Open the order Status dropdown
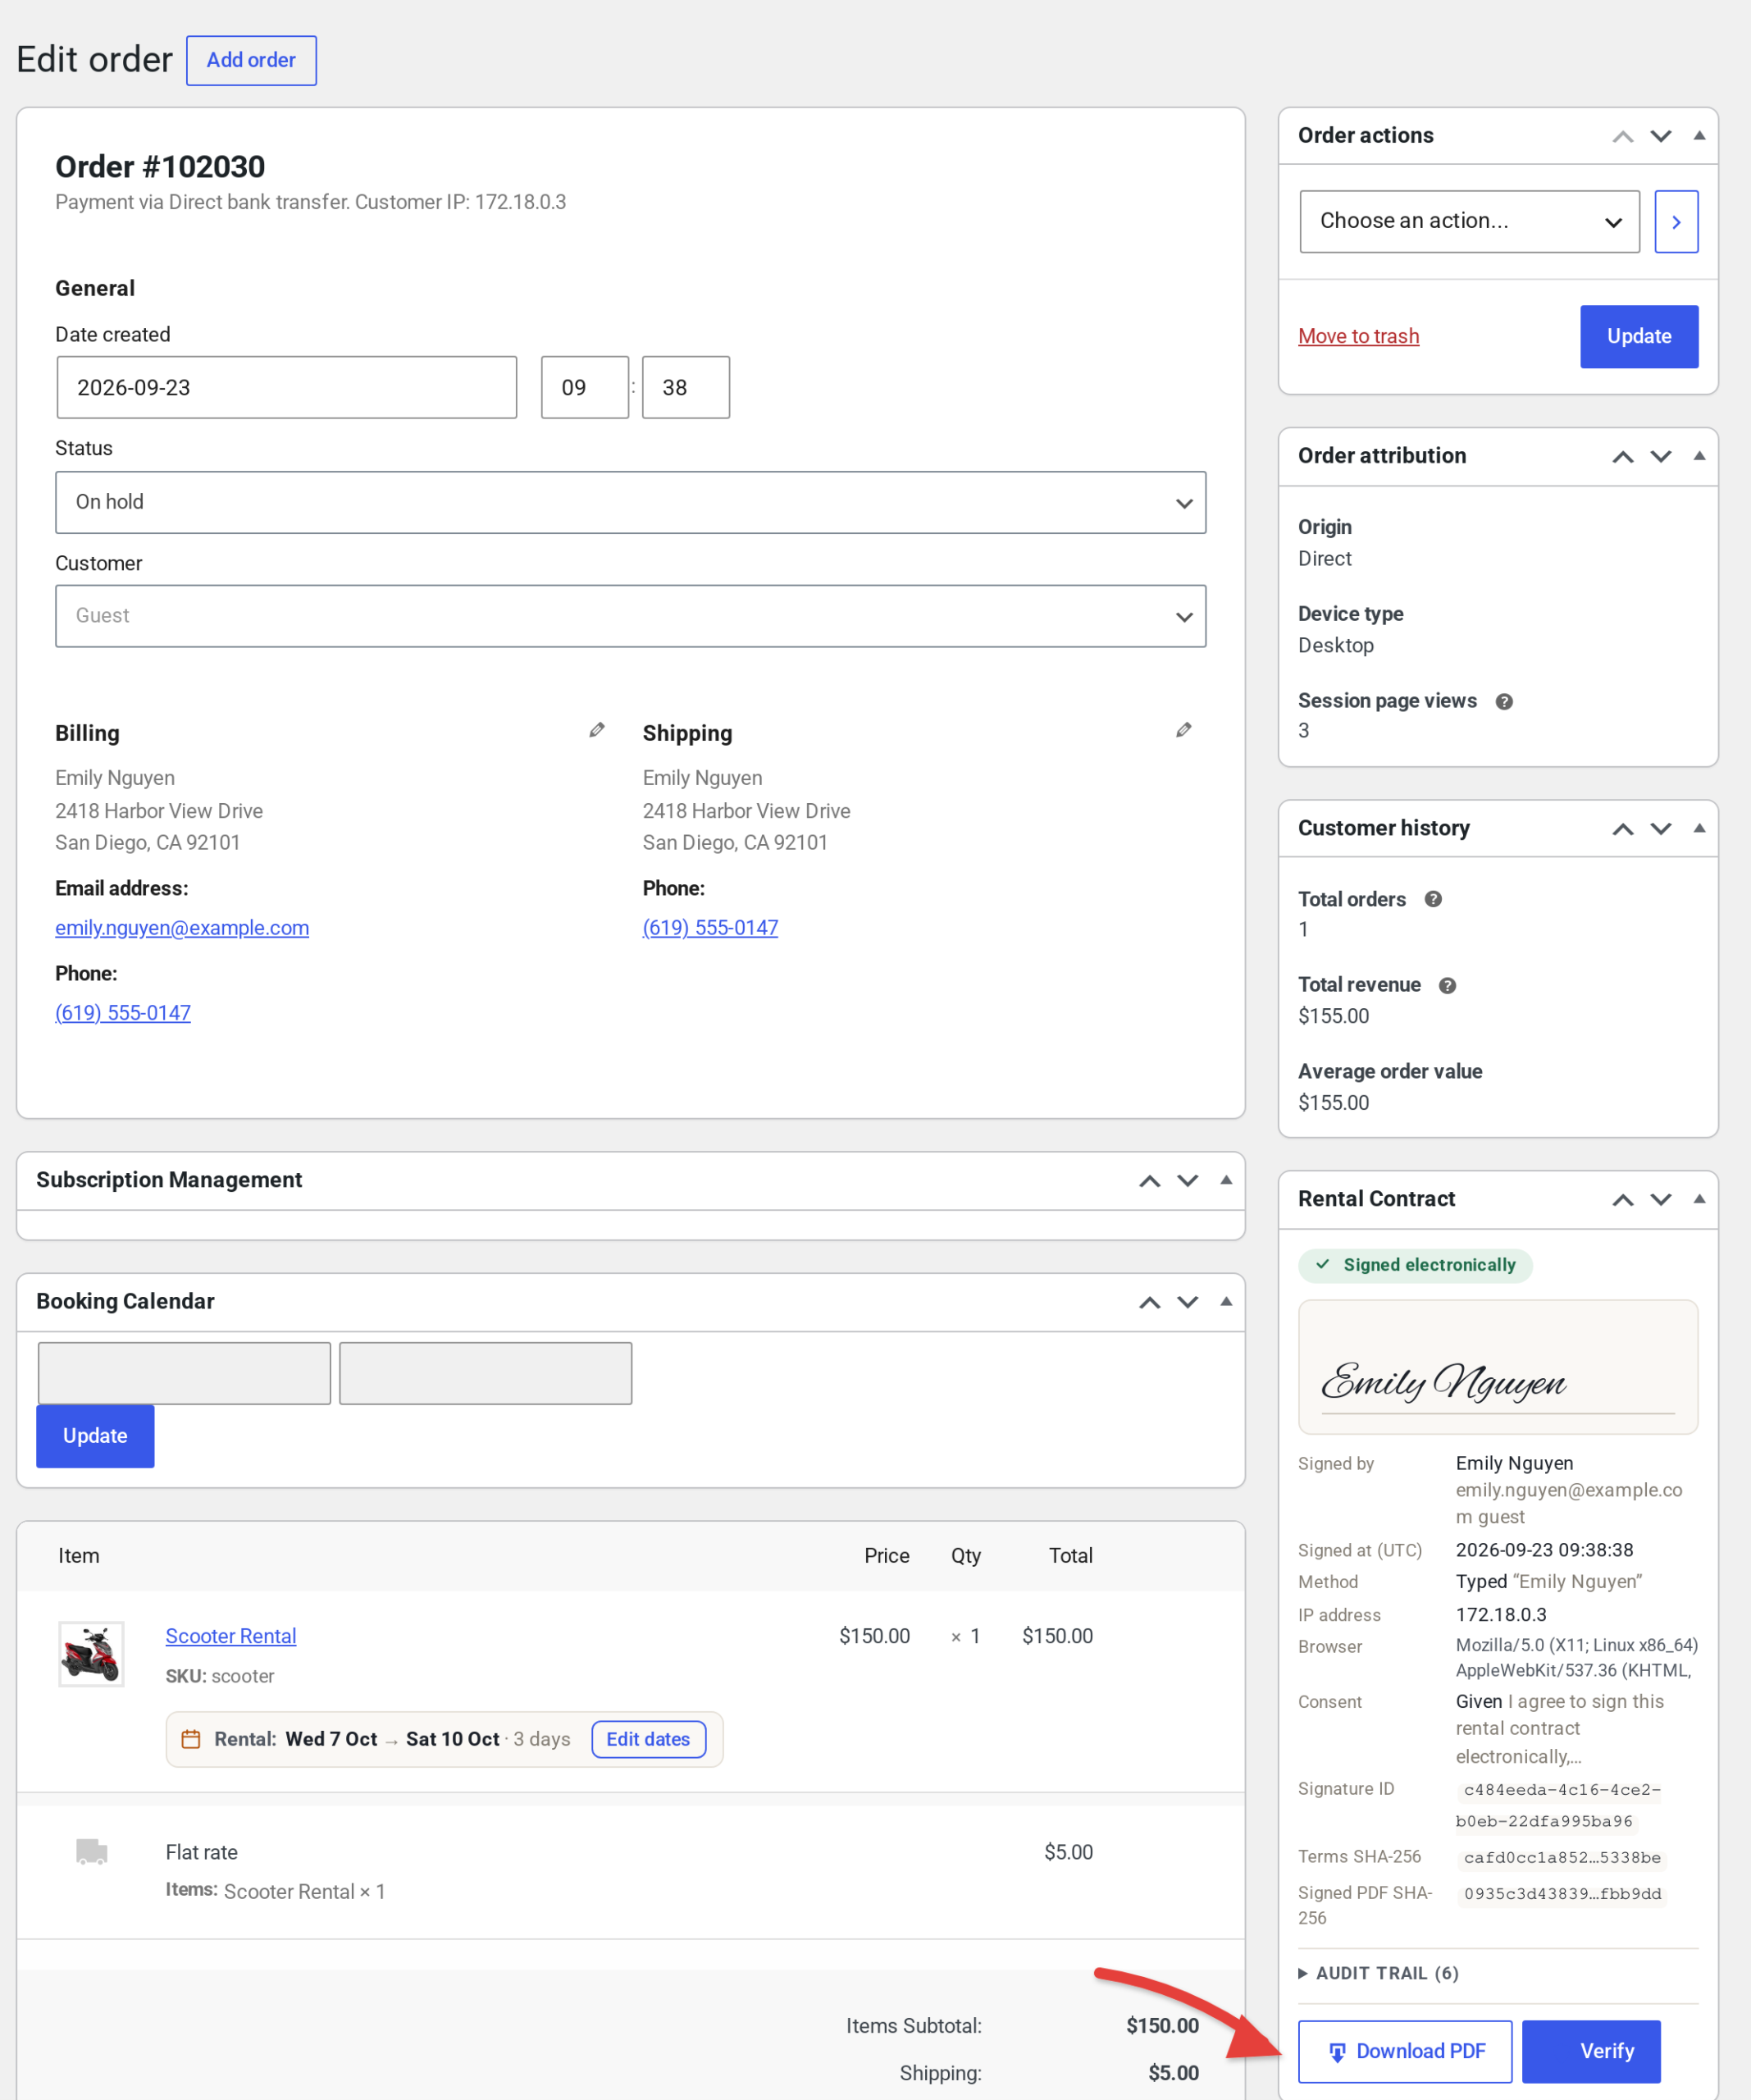This screenshot has height=2100, width=1751. [630, 502]
